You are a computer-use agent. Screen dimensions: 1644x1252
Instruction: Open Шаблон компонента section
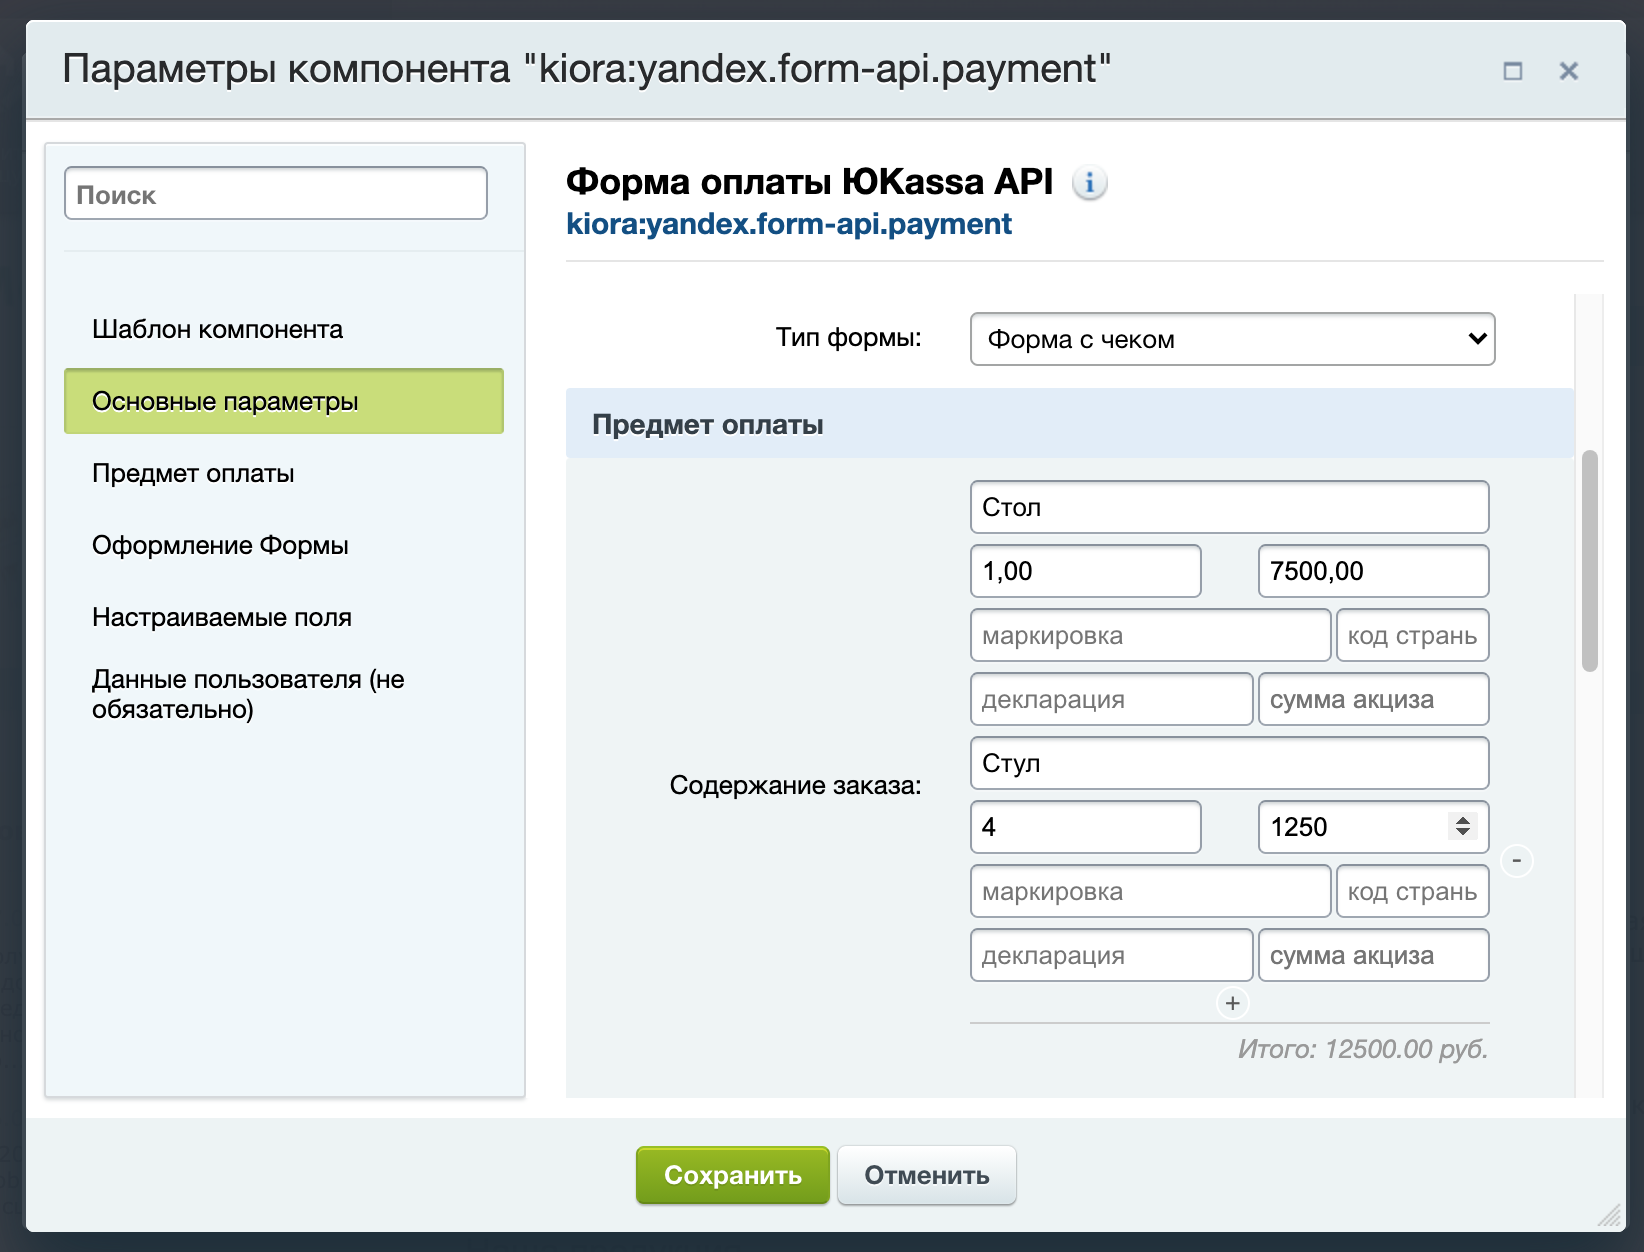point(217,329)
